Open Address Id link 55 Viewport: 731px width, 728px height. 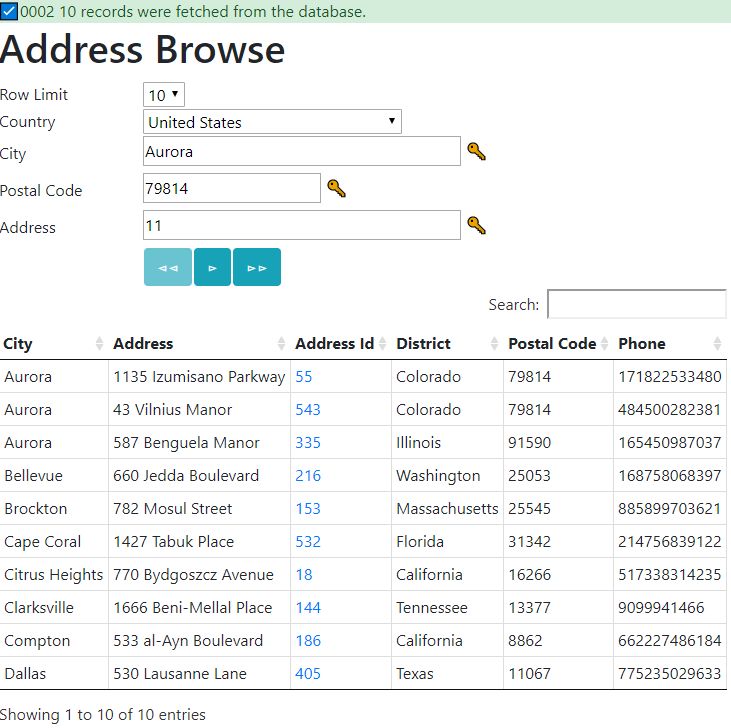click(304, 377)
